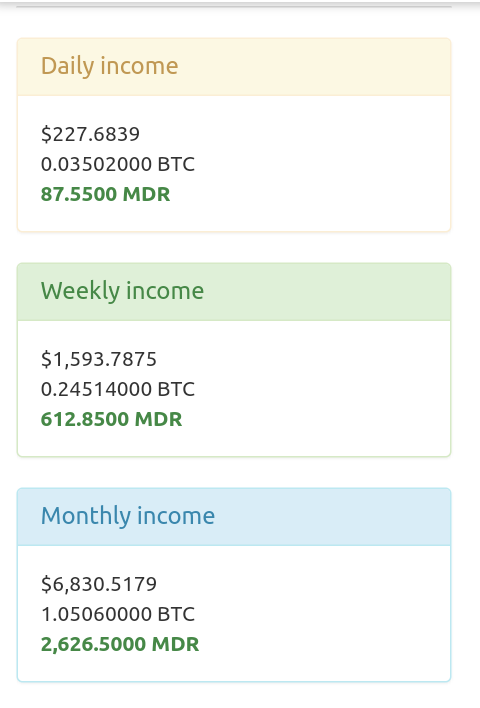The height and width of the screenshot is (708, 480).
Task: Click the Weekly income panel heading
Action: click(x=122, y=291)
